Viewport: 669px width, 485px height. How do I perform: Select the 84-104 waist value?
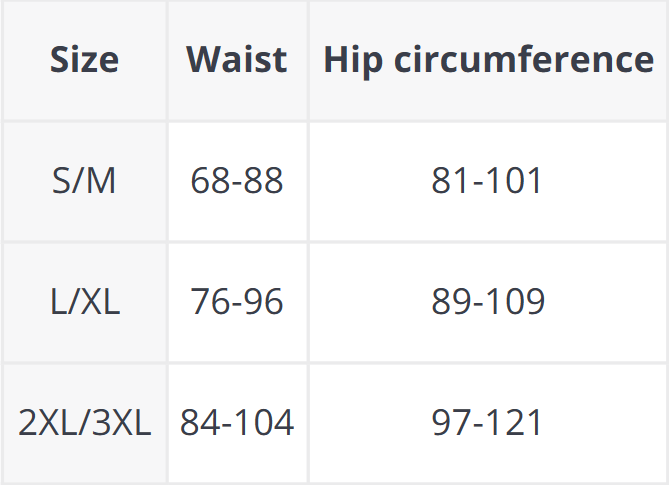coord(237,422)
